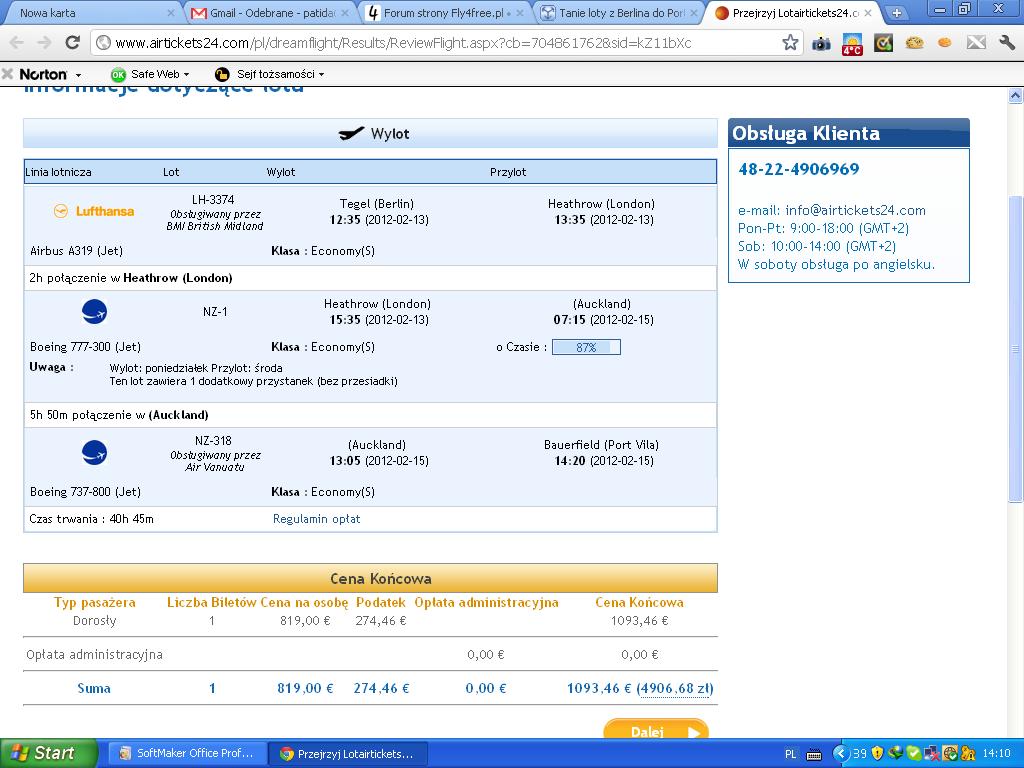Click the Lufthansa airline logo
The height and width of the screenshot is (768, 1024).
click(93, 211)
